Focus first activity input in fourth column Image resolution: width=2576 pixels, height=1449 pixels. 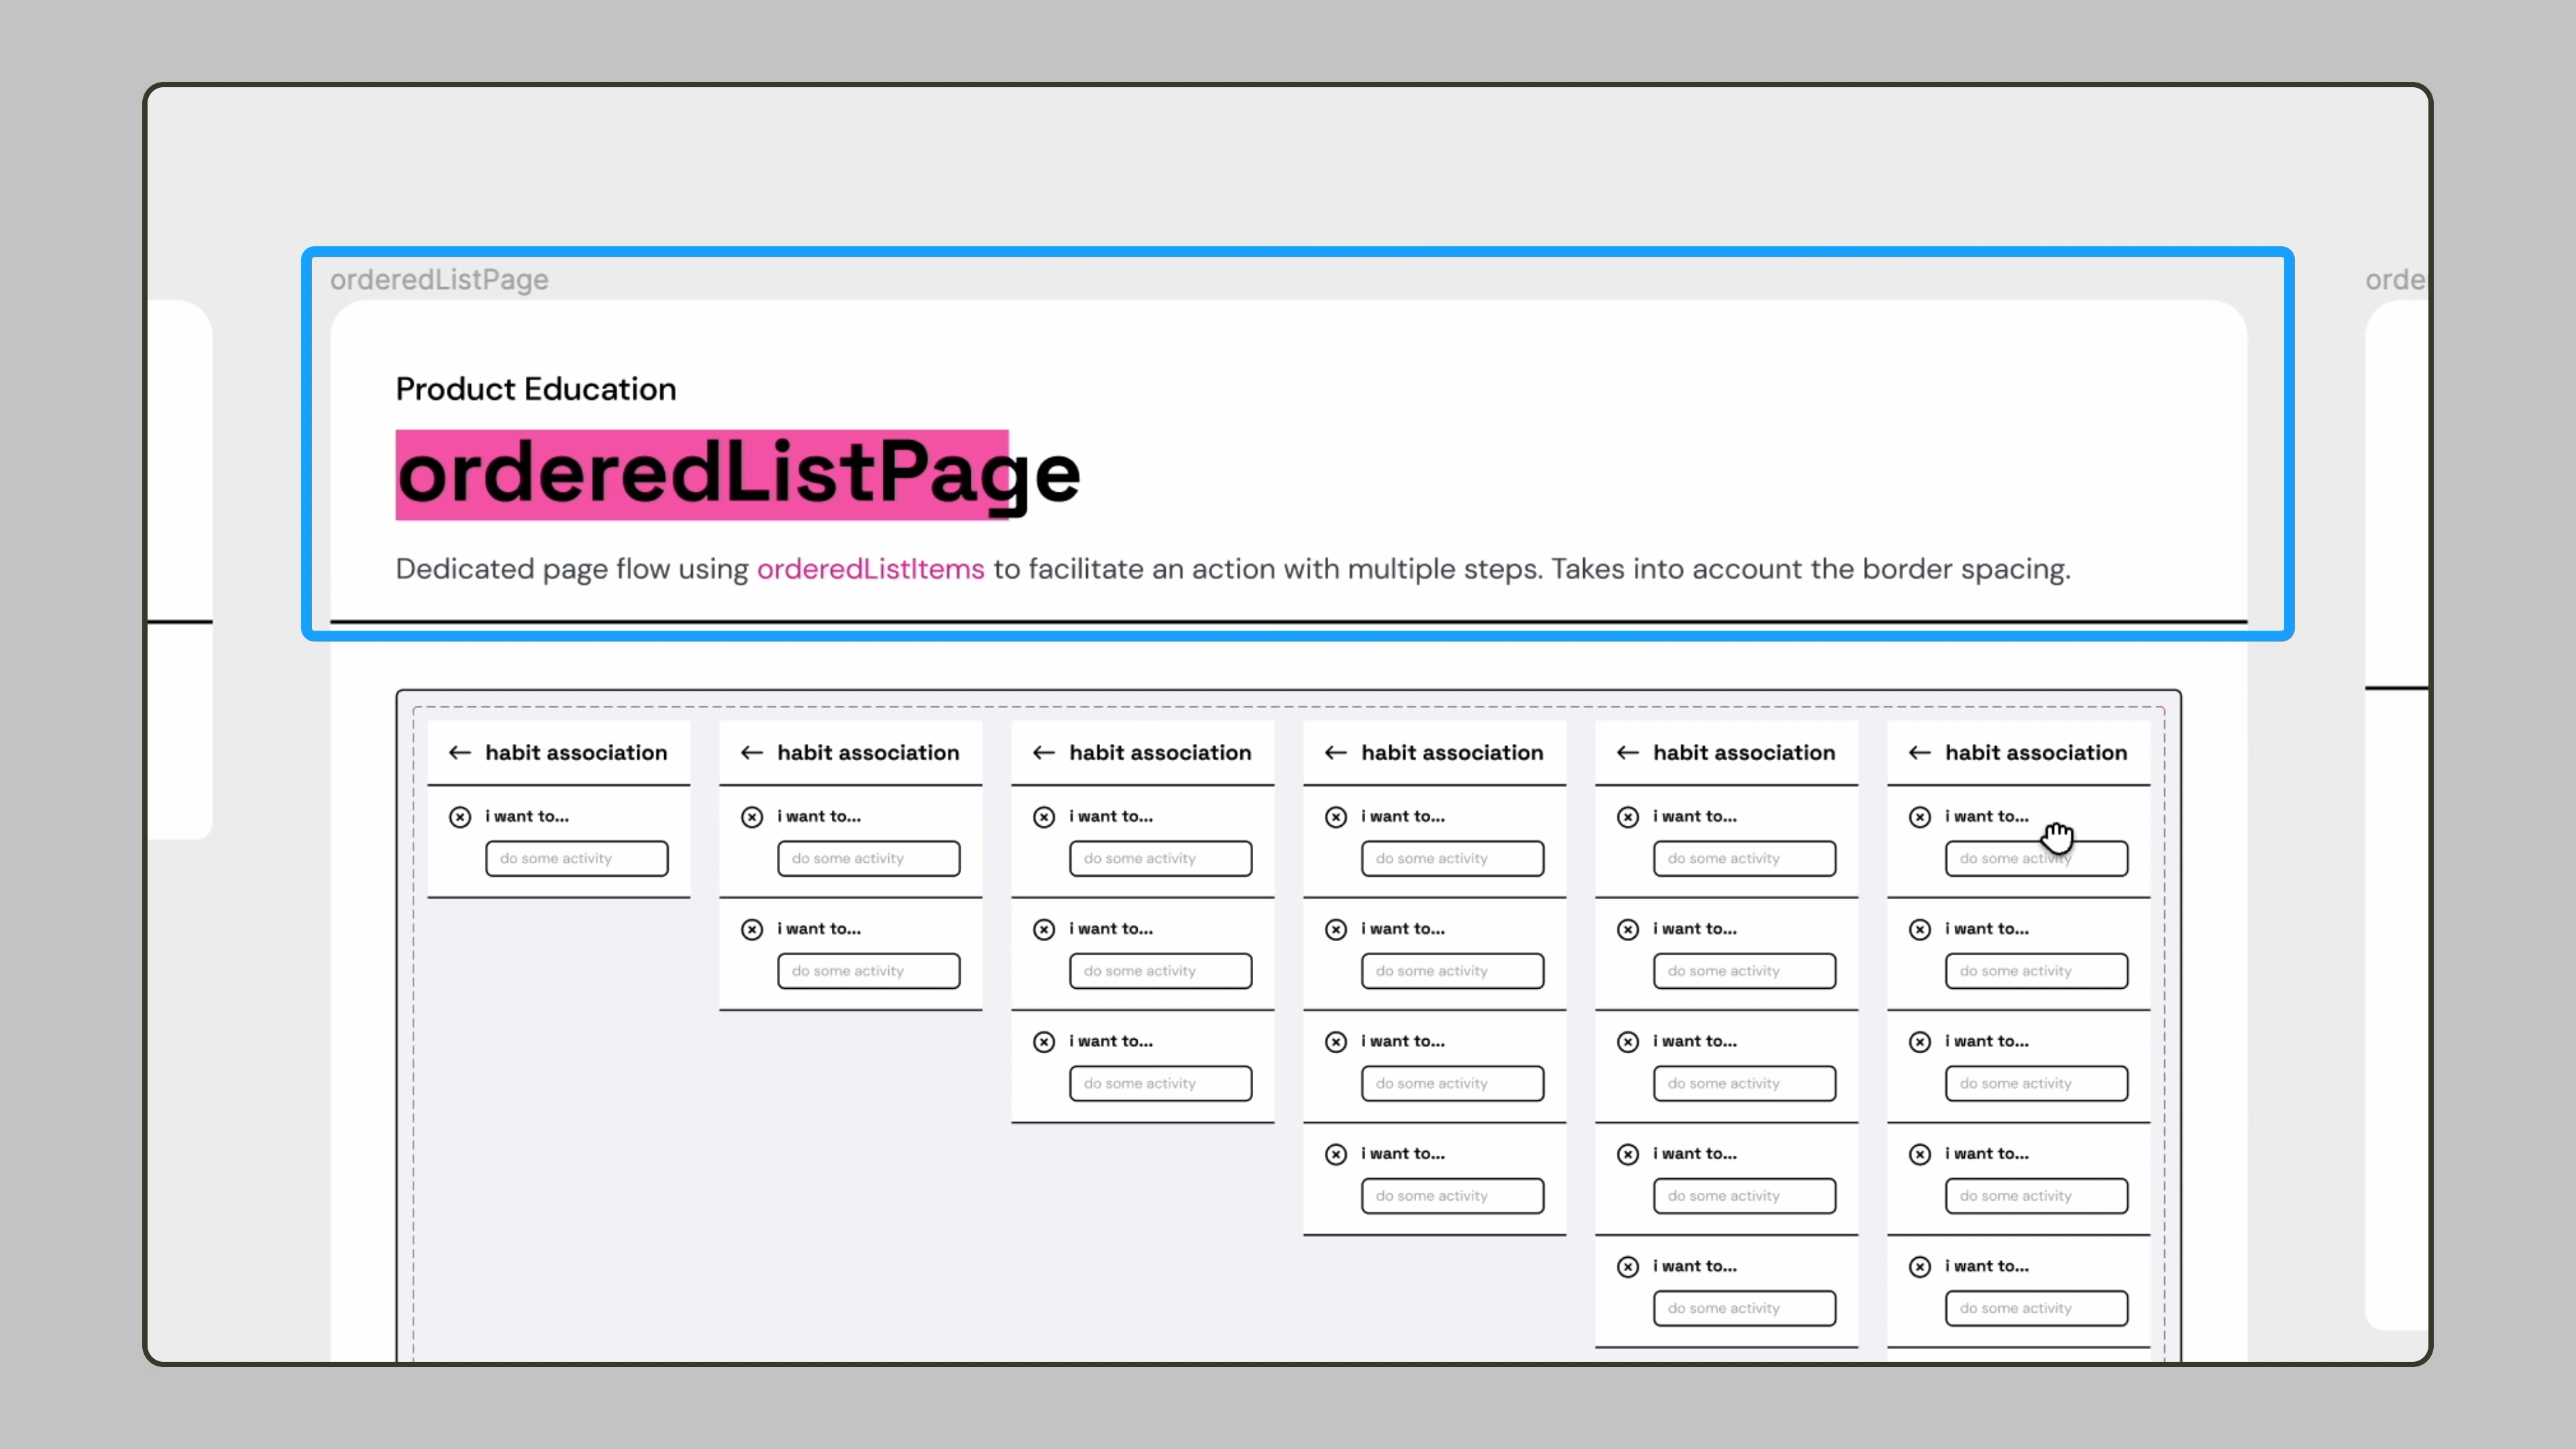click(x=1453, y=859)
